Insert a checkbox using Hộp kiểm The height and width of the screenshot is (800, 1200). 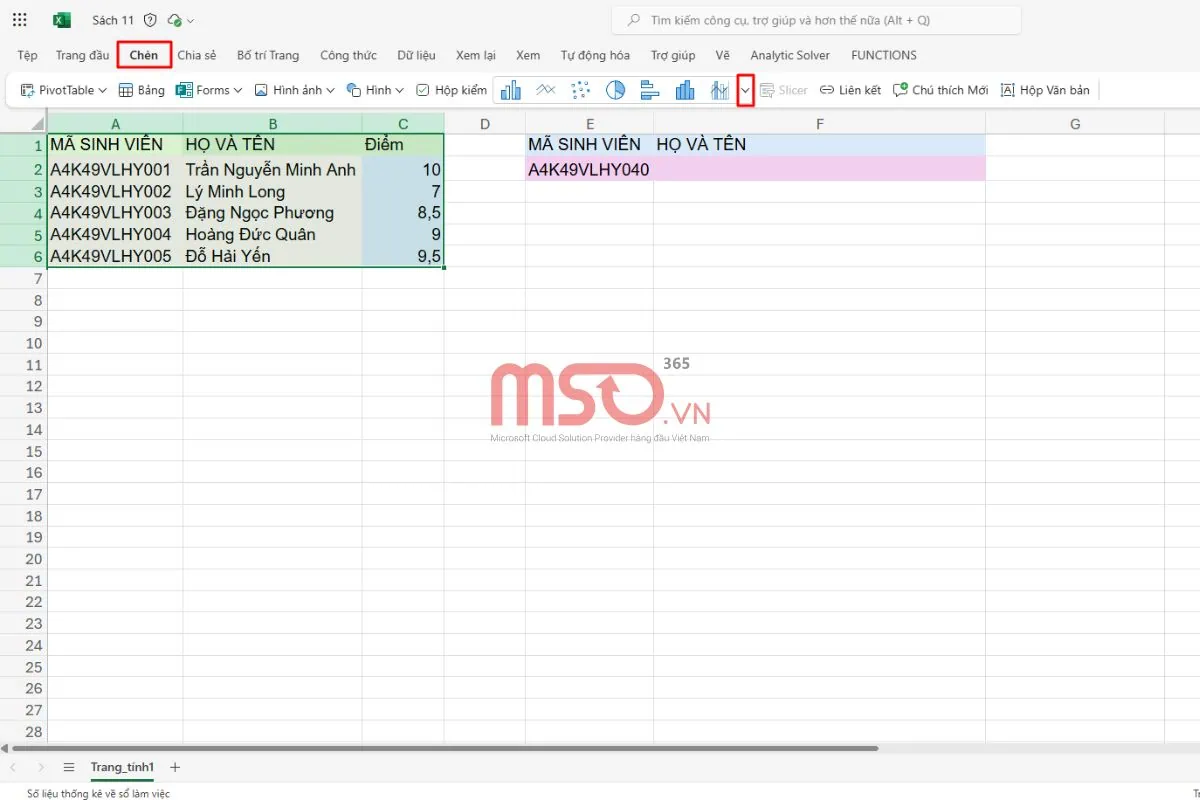pyautogui.click(x=451, y=89)
